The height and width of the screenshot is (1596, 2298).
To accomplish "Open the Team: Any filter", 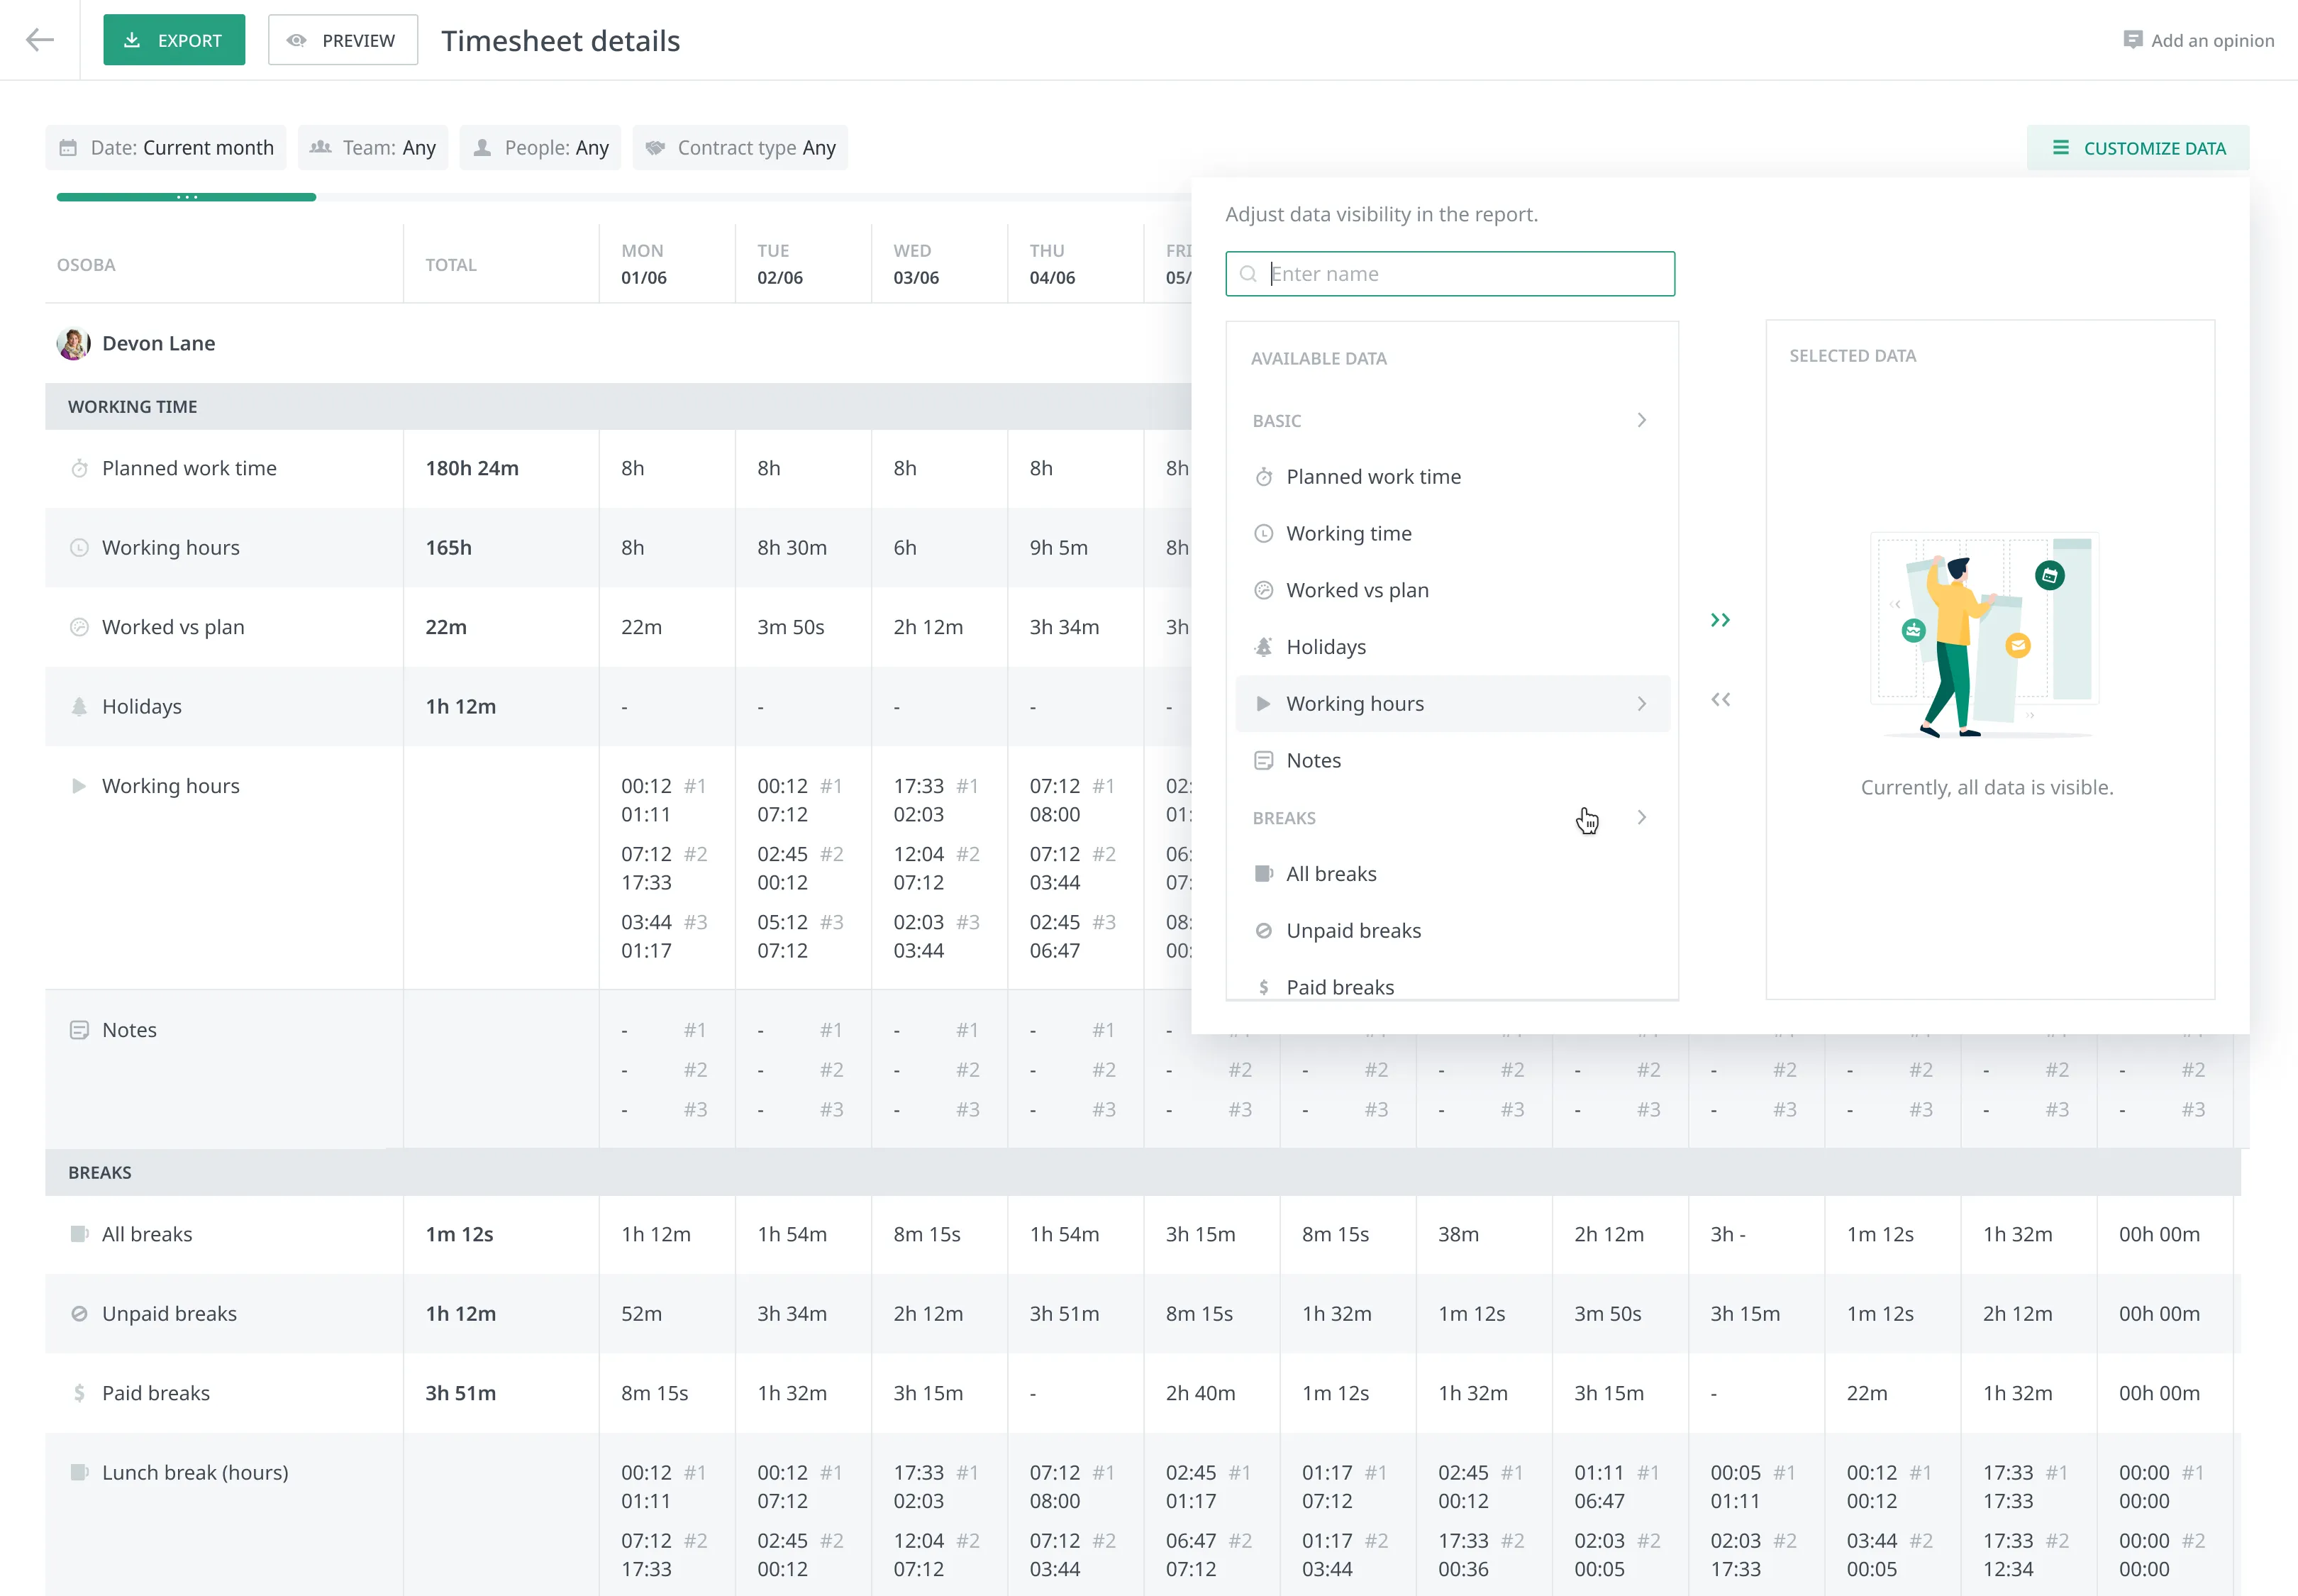I will [373, 148].
